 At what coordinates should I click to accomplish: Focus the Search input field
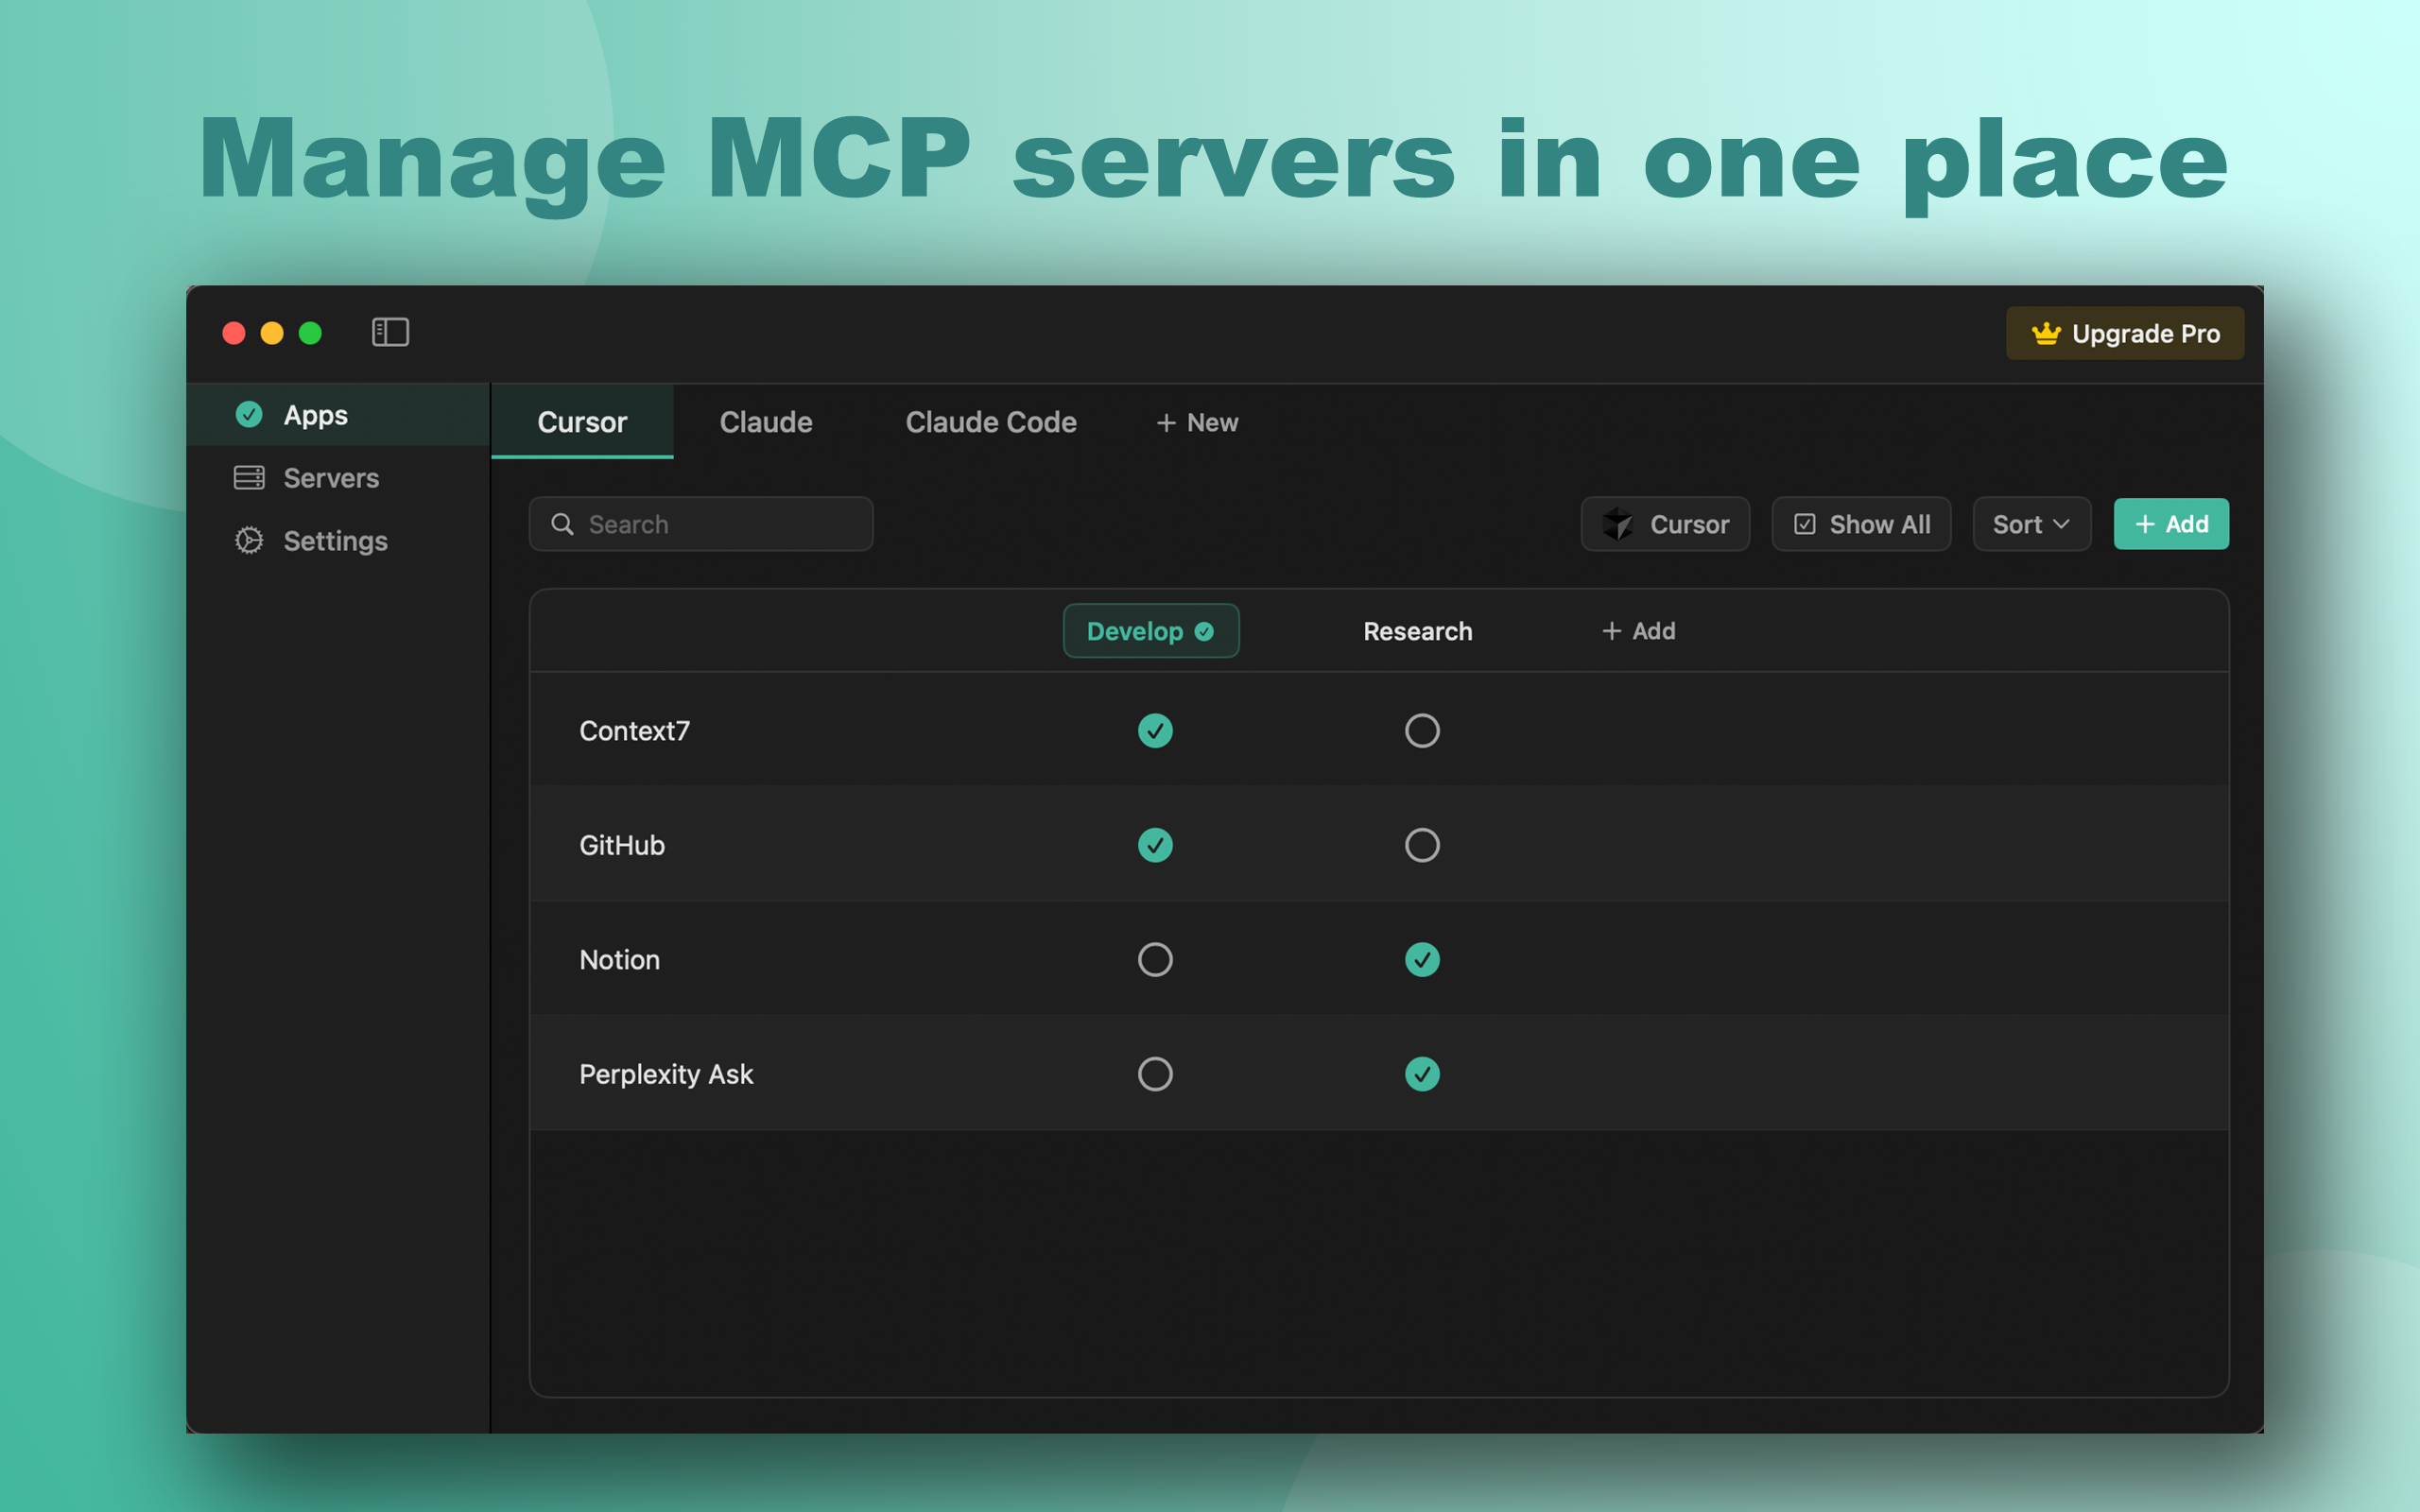(x=701, y=524)
